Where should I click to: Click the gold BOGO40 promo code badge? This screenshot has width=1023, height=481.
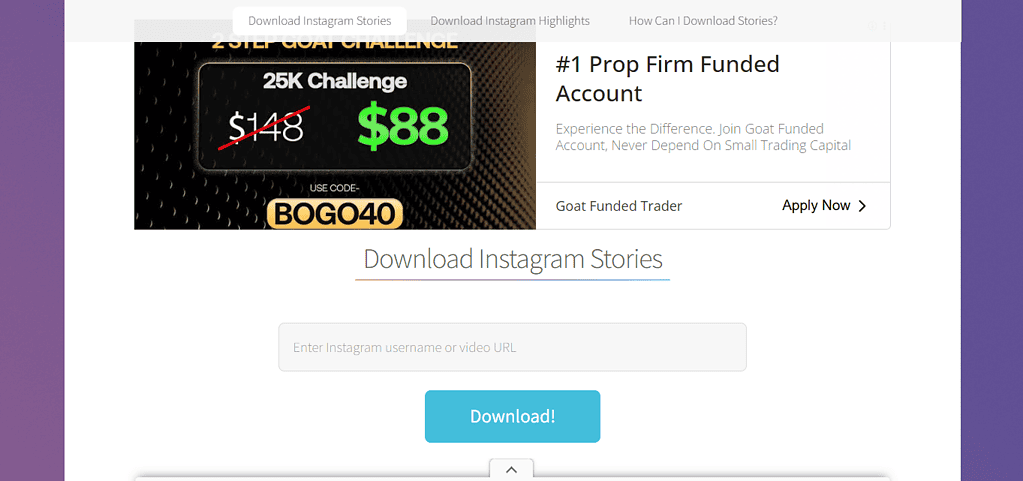[x=334, y=213]
